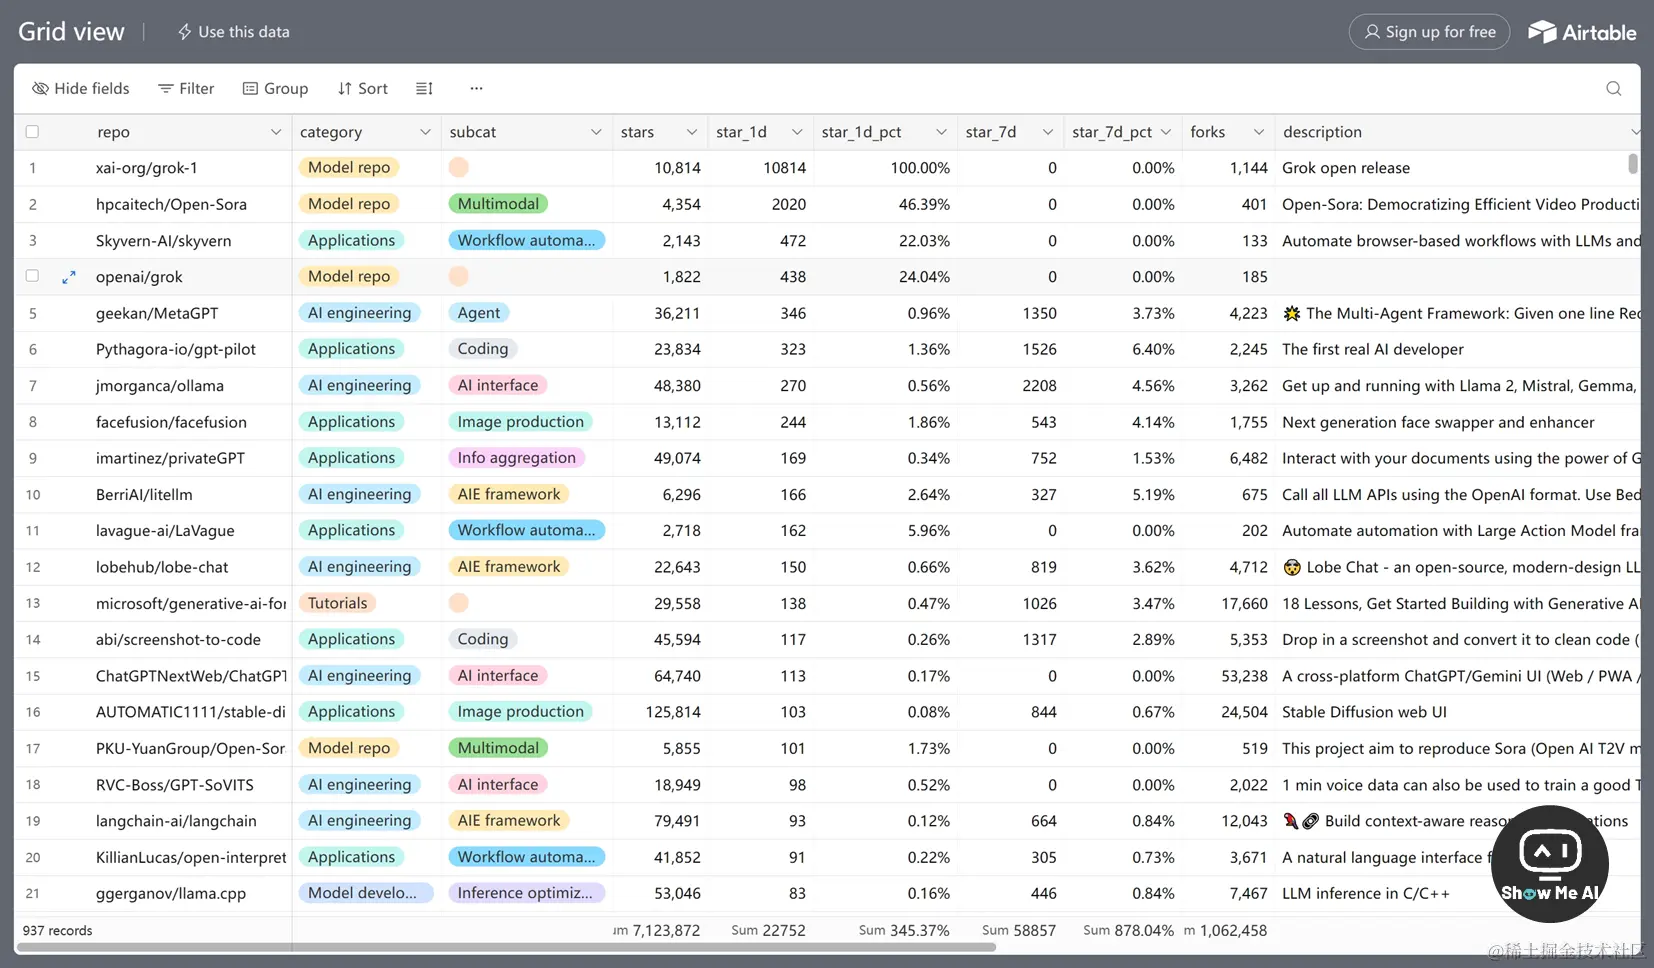Click Image production tag in facefusion row
This screenshot has width=1654, height=968.
tap(520, 422)
